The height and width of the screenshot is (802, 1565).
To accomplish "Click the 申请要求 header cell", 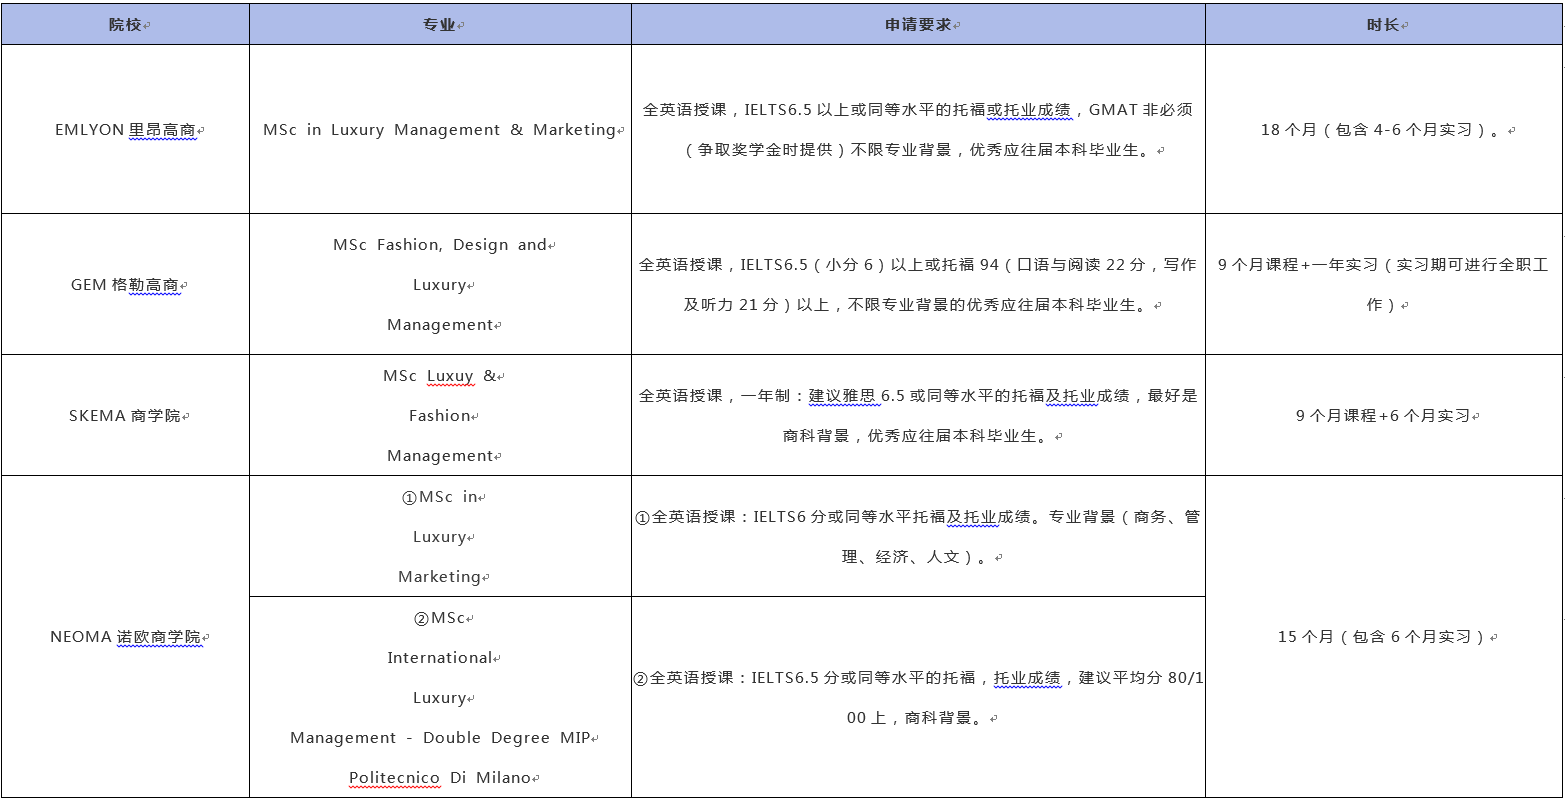I will [918, 25].
